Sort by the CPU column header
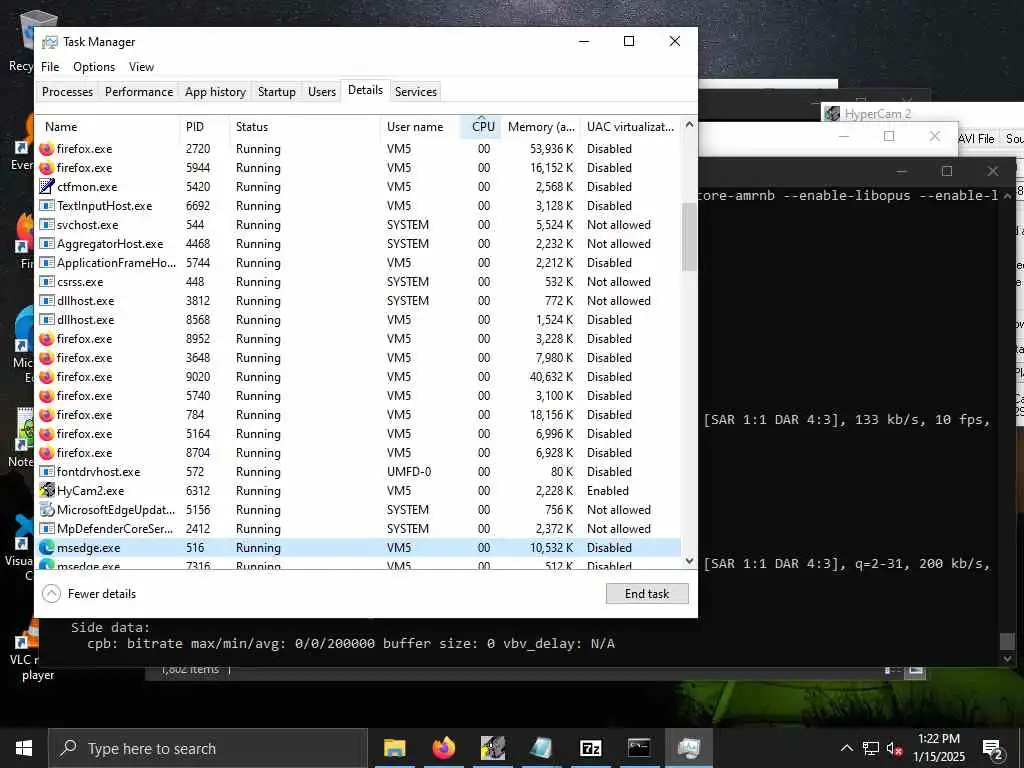 coord(483,127)
